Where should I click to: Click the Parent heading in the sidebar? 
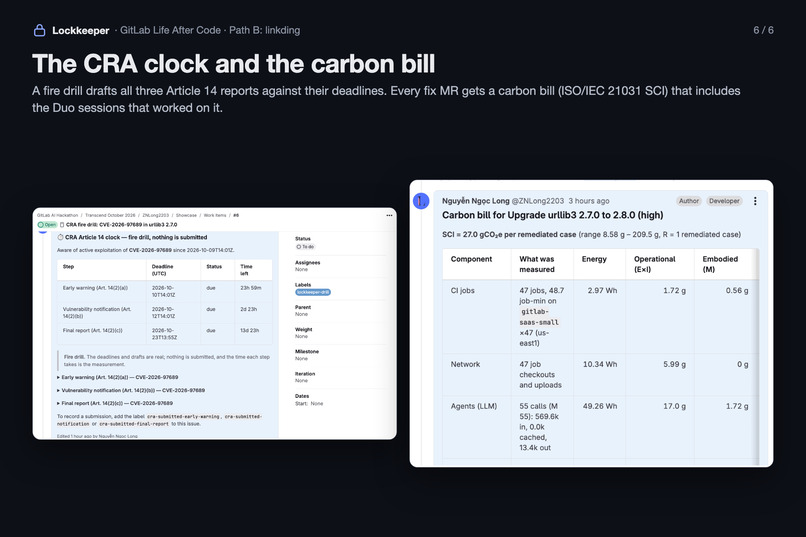[x=303, y=307]
